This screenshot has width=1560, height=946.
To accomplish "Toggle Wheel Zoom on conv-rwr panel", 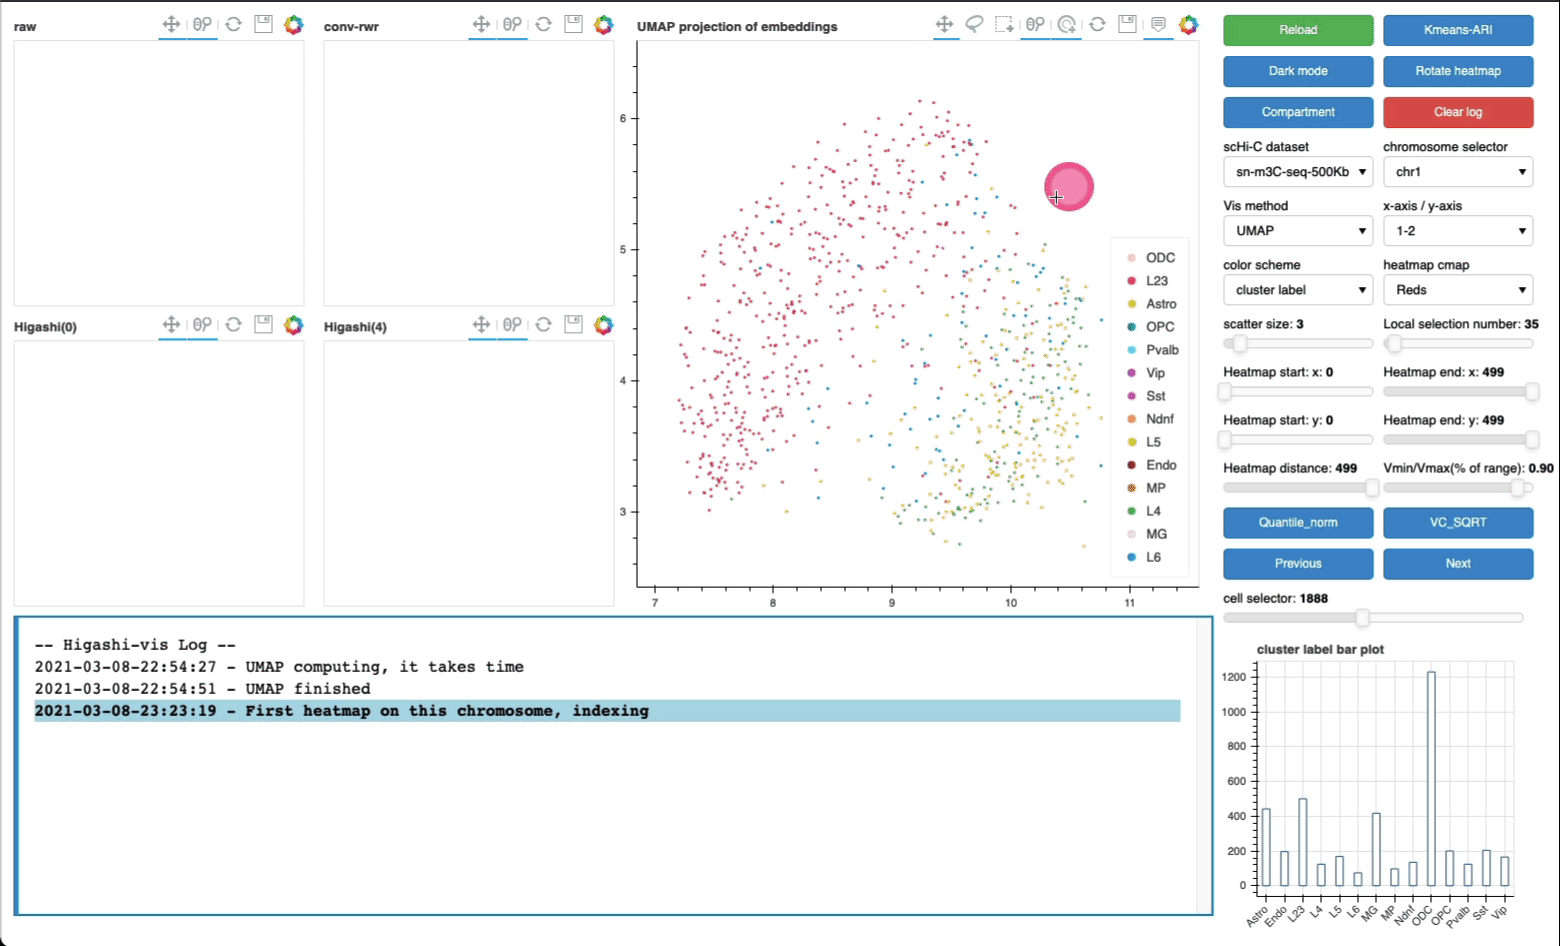I will (512, 25).
